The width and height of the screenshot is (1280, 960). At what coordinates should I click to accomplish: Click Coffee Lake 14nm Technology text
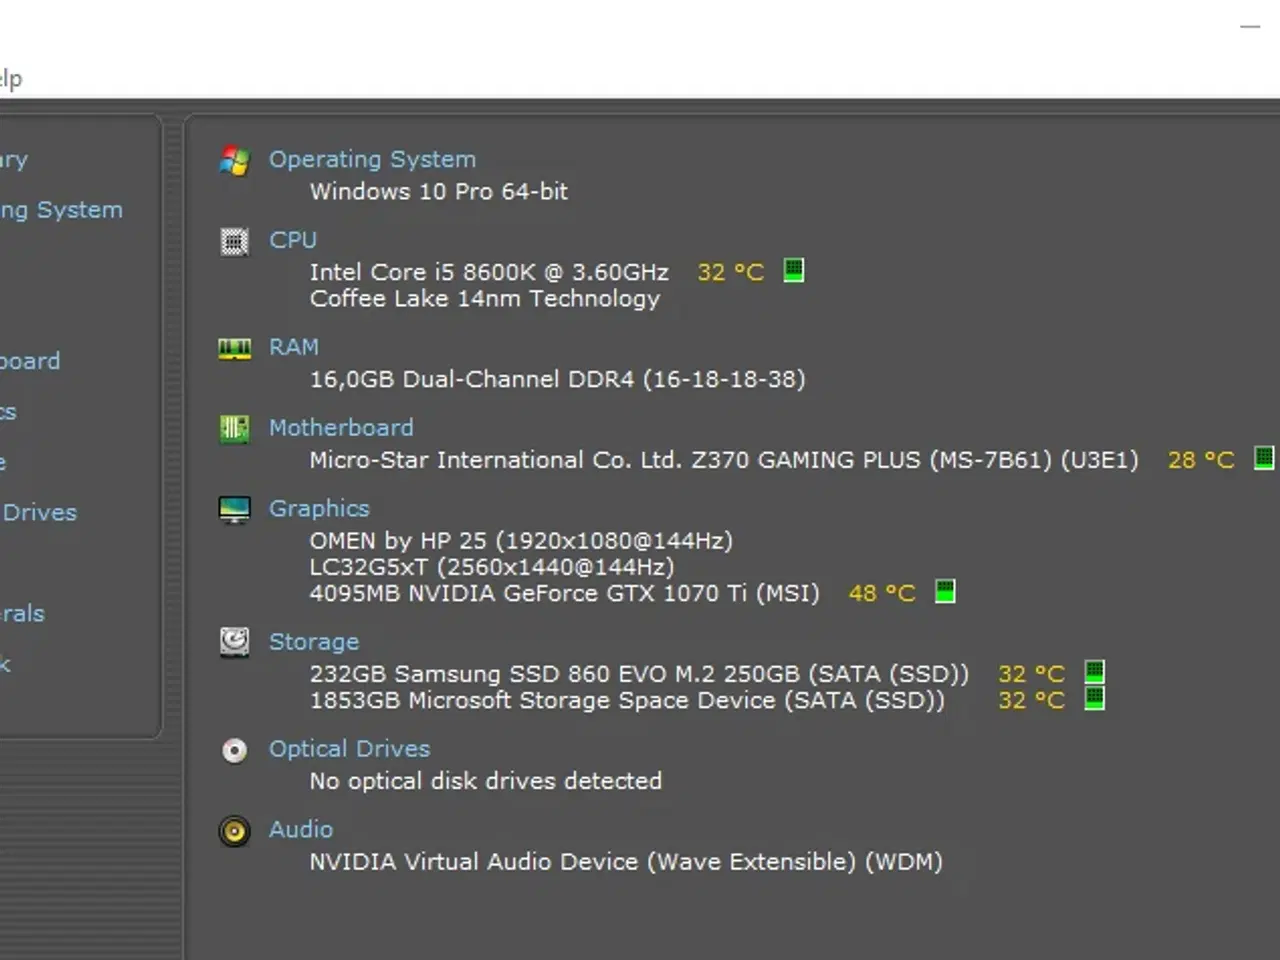coord(485,298)
